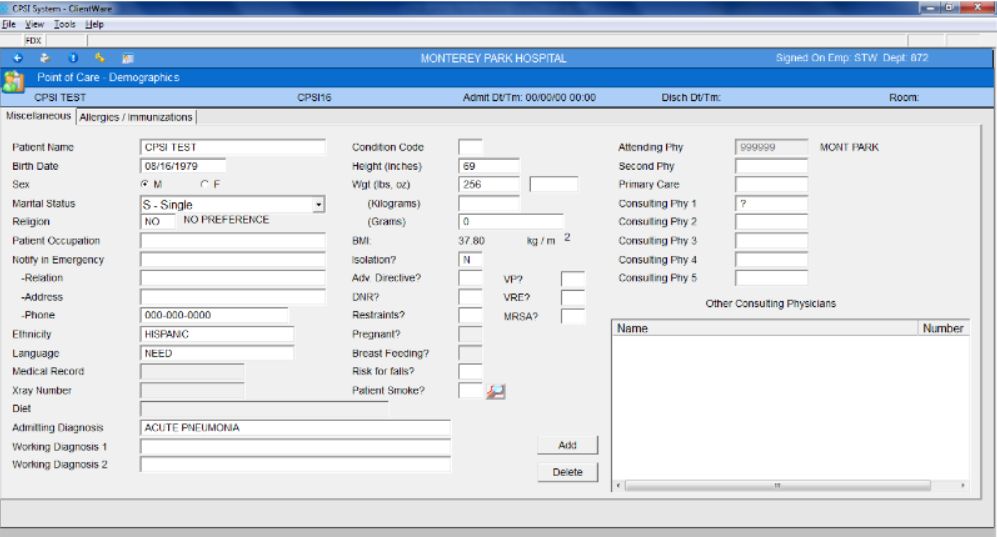Click the Isolation? field containing N

470,260
